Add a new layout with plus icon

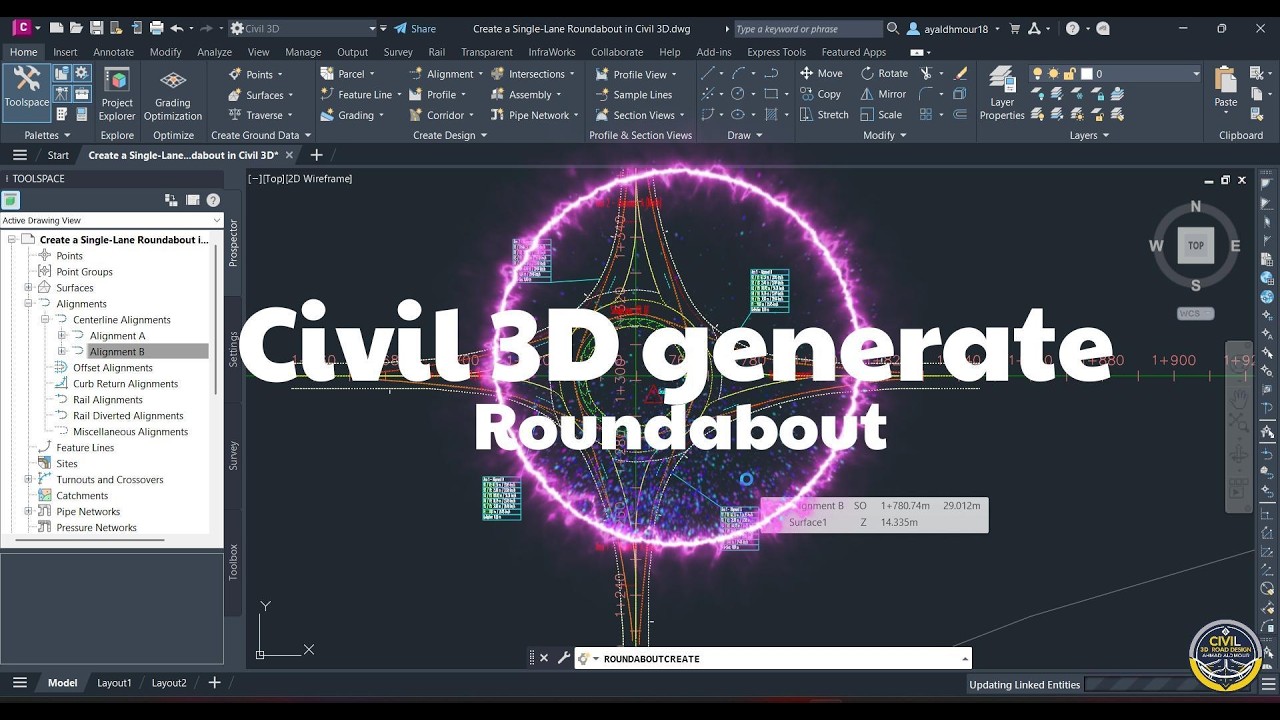(214, 682)
